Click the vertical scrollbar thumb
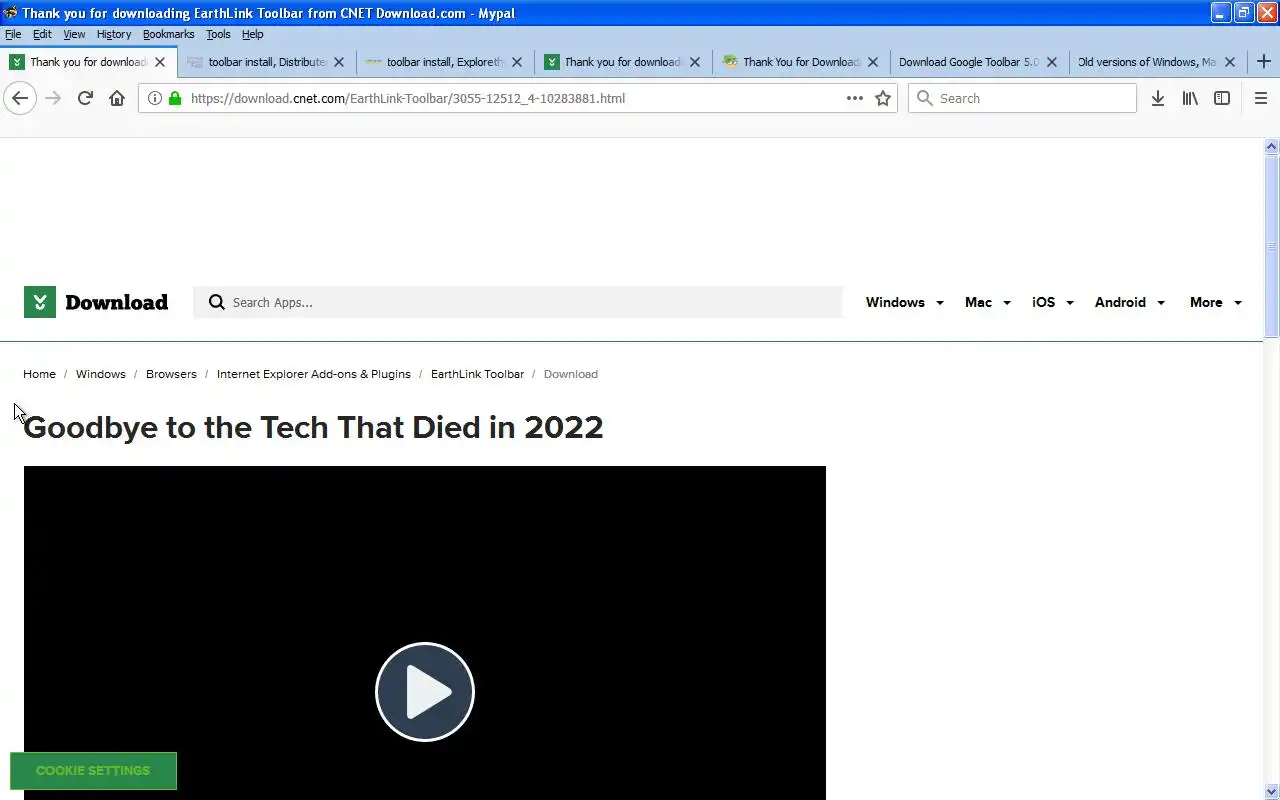 tap(1272, 246)
